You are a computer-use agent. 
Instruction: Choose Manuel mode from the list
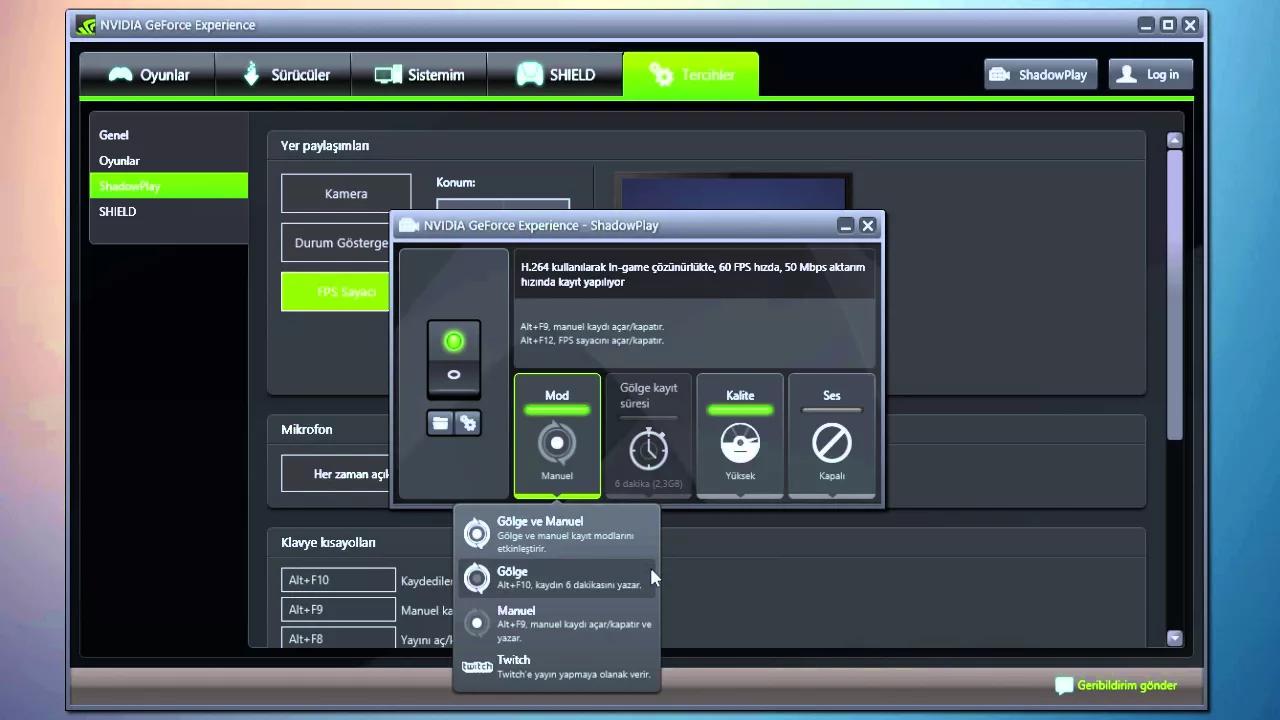click(557, 624)
